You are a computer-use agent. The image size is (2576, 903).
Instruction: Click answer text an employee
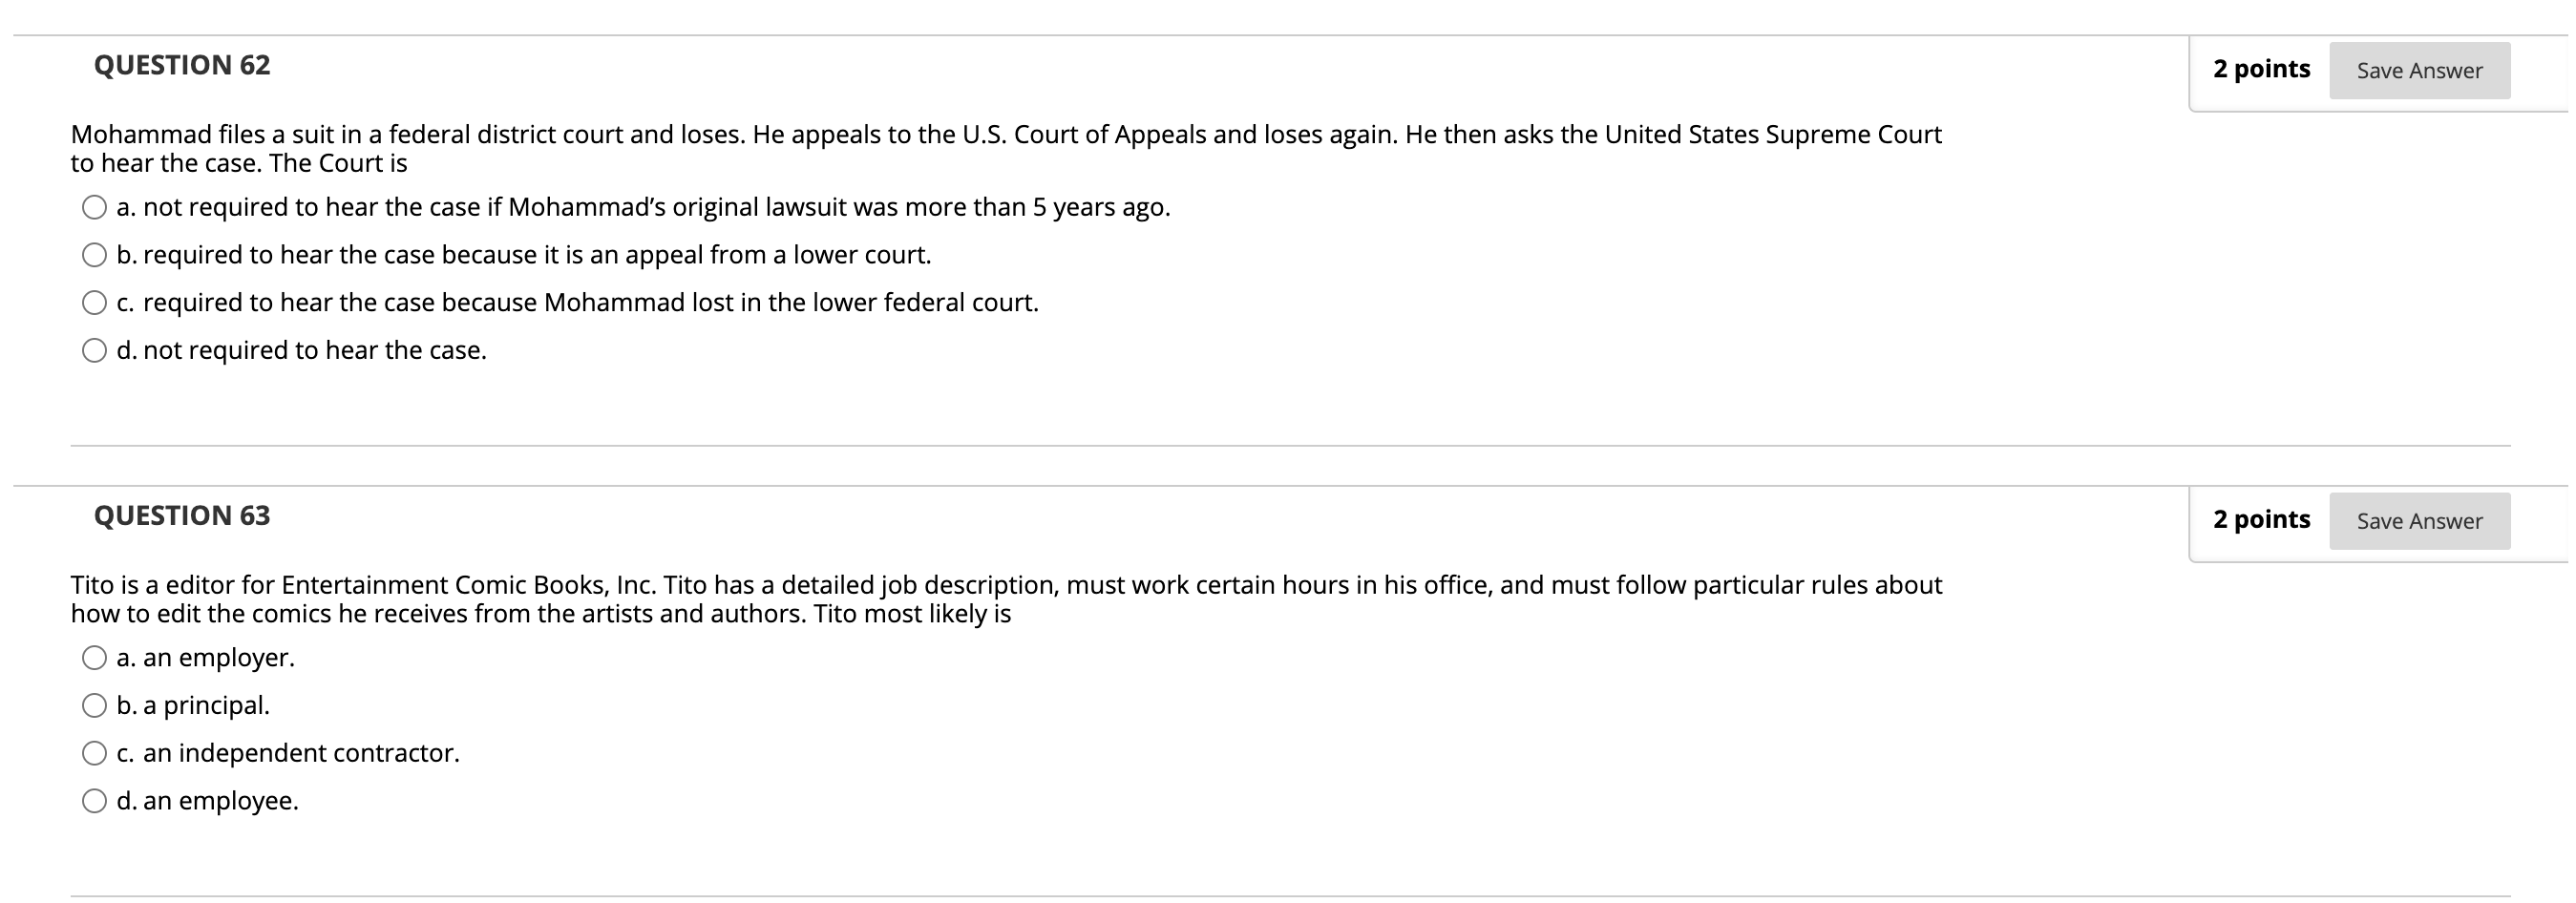(x=208, y=800)
